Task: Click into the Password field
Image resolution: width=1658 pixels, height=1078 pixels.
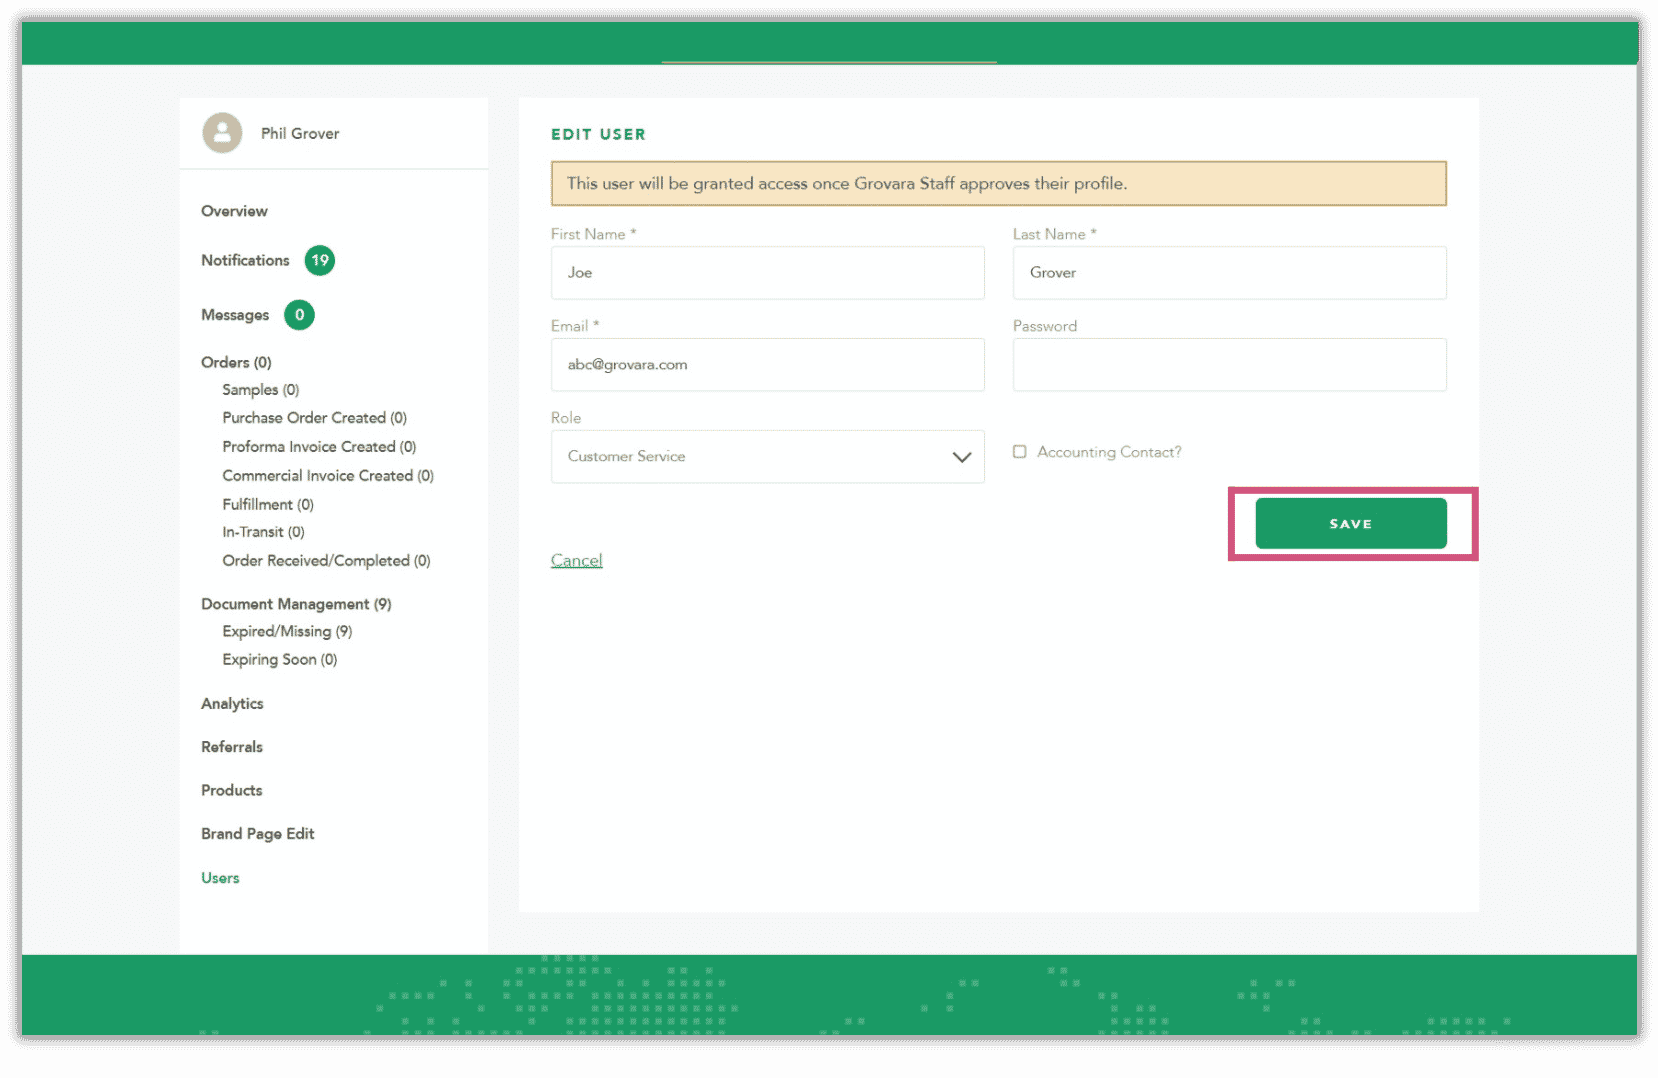Action: [x=1229, y=364]
